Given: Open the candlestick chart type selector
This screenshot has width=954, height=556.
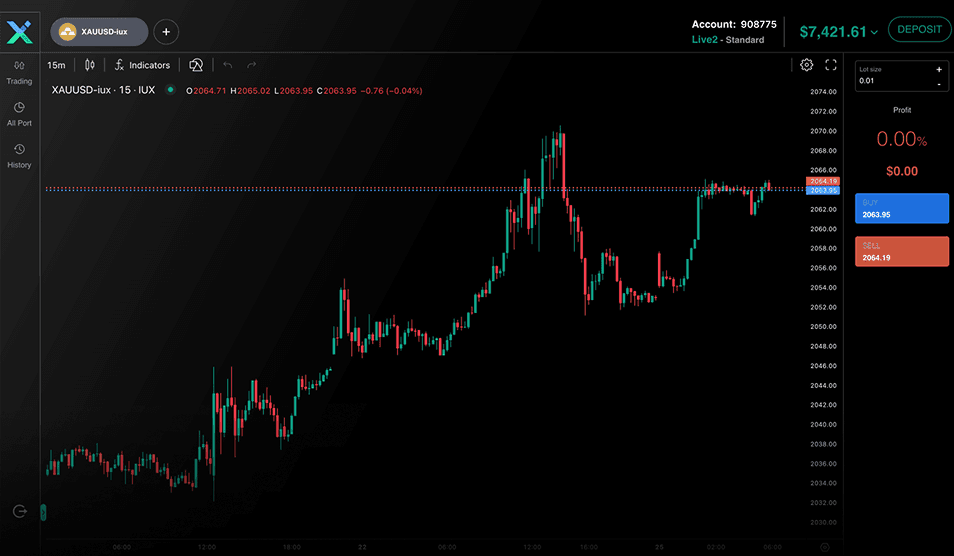Looking at the screenshot, I should [x=90, y=65].
